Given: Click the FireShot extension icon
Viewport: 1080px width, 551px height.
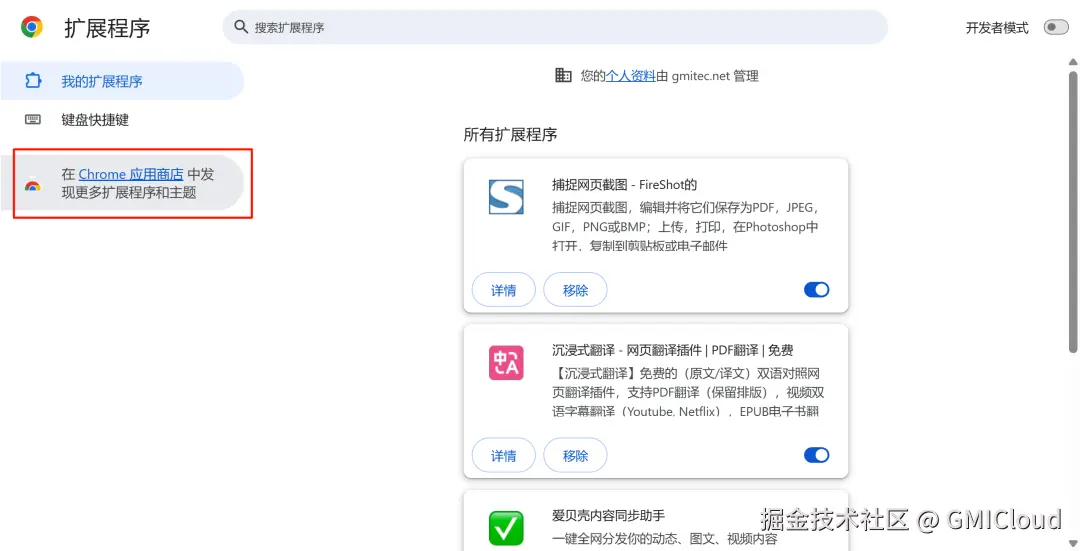Looking at the screenshot, I should tap(506, 197).
